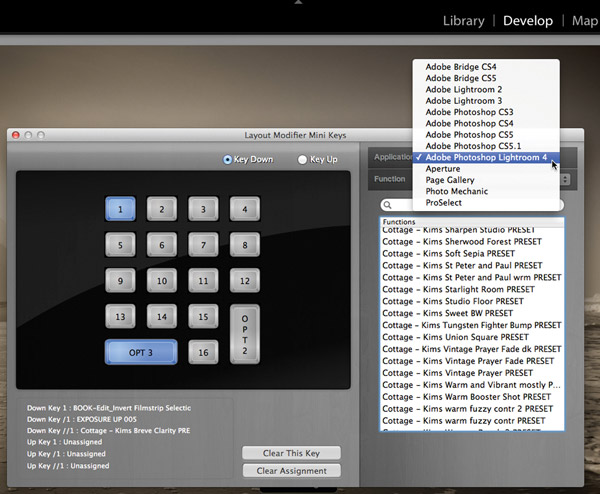This screenshot has width=600, height=494.
Task: Choose Page Gallery from application menu
Action: tap(486, 180)
